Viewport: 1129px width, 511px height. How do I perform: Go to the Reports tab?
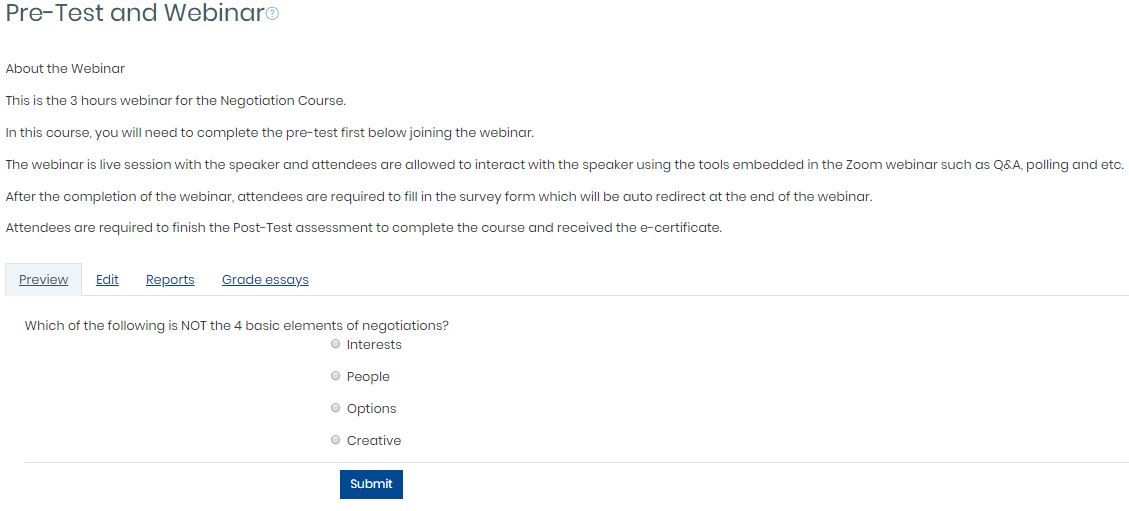pyautogui.click(x=170, y=279)
